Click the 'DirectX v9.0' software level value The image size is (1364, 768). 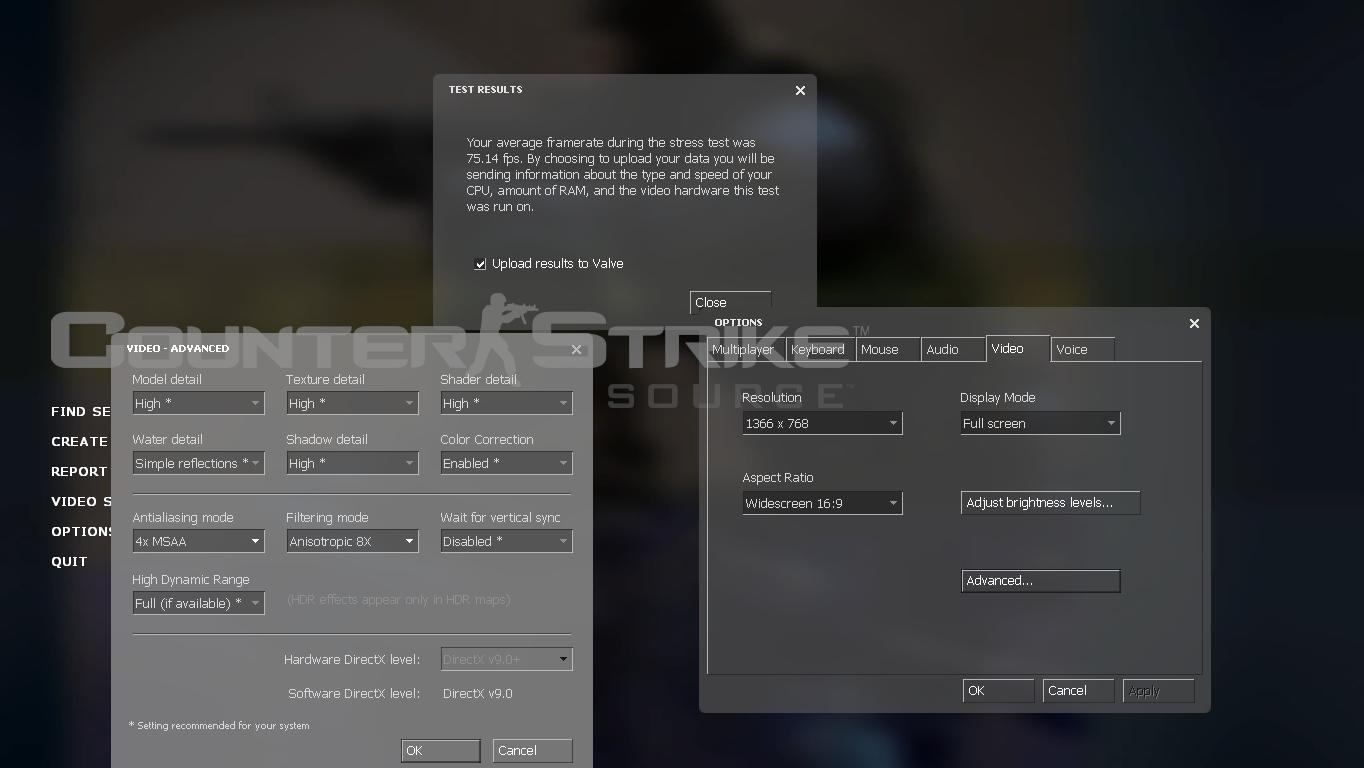pyautogui.click(x=477, y=693)
